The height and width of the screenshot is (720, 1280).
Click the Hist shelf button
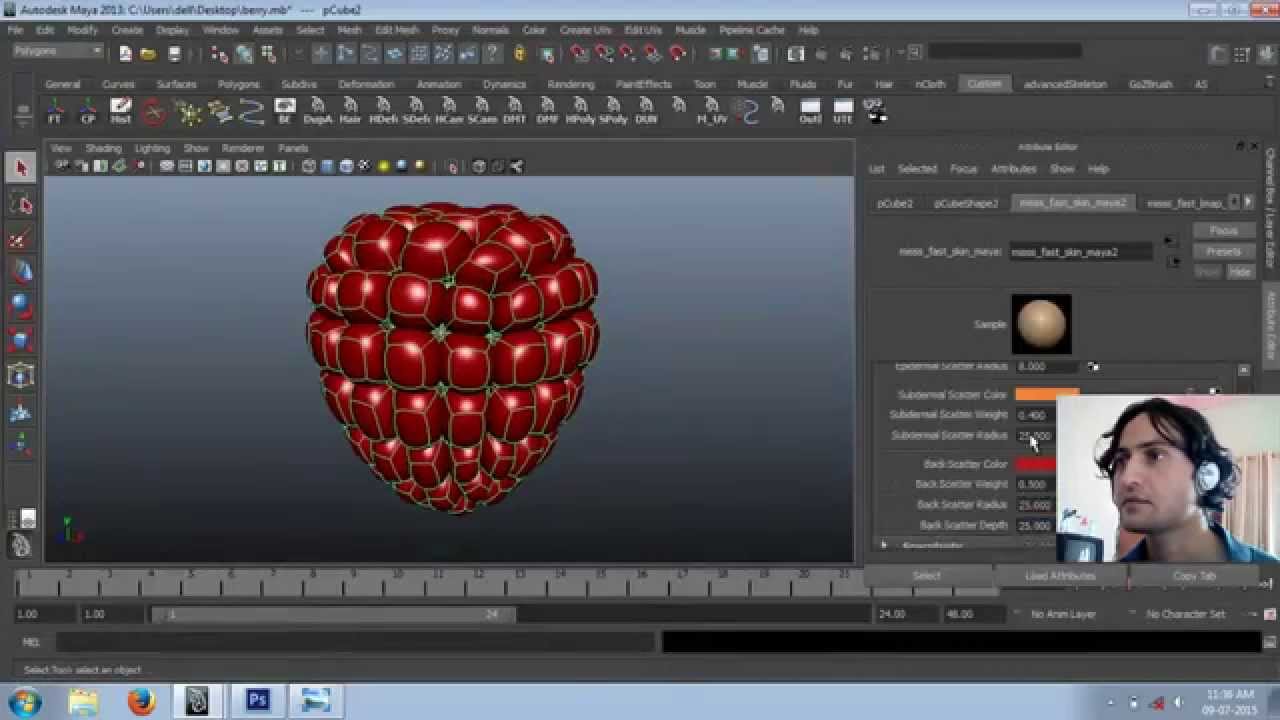coord(121,111)
